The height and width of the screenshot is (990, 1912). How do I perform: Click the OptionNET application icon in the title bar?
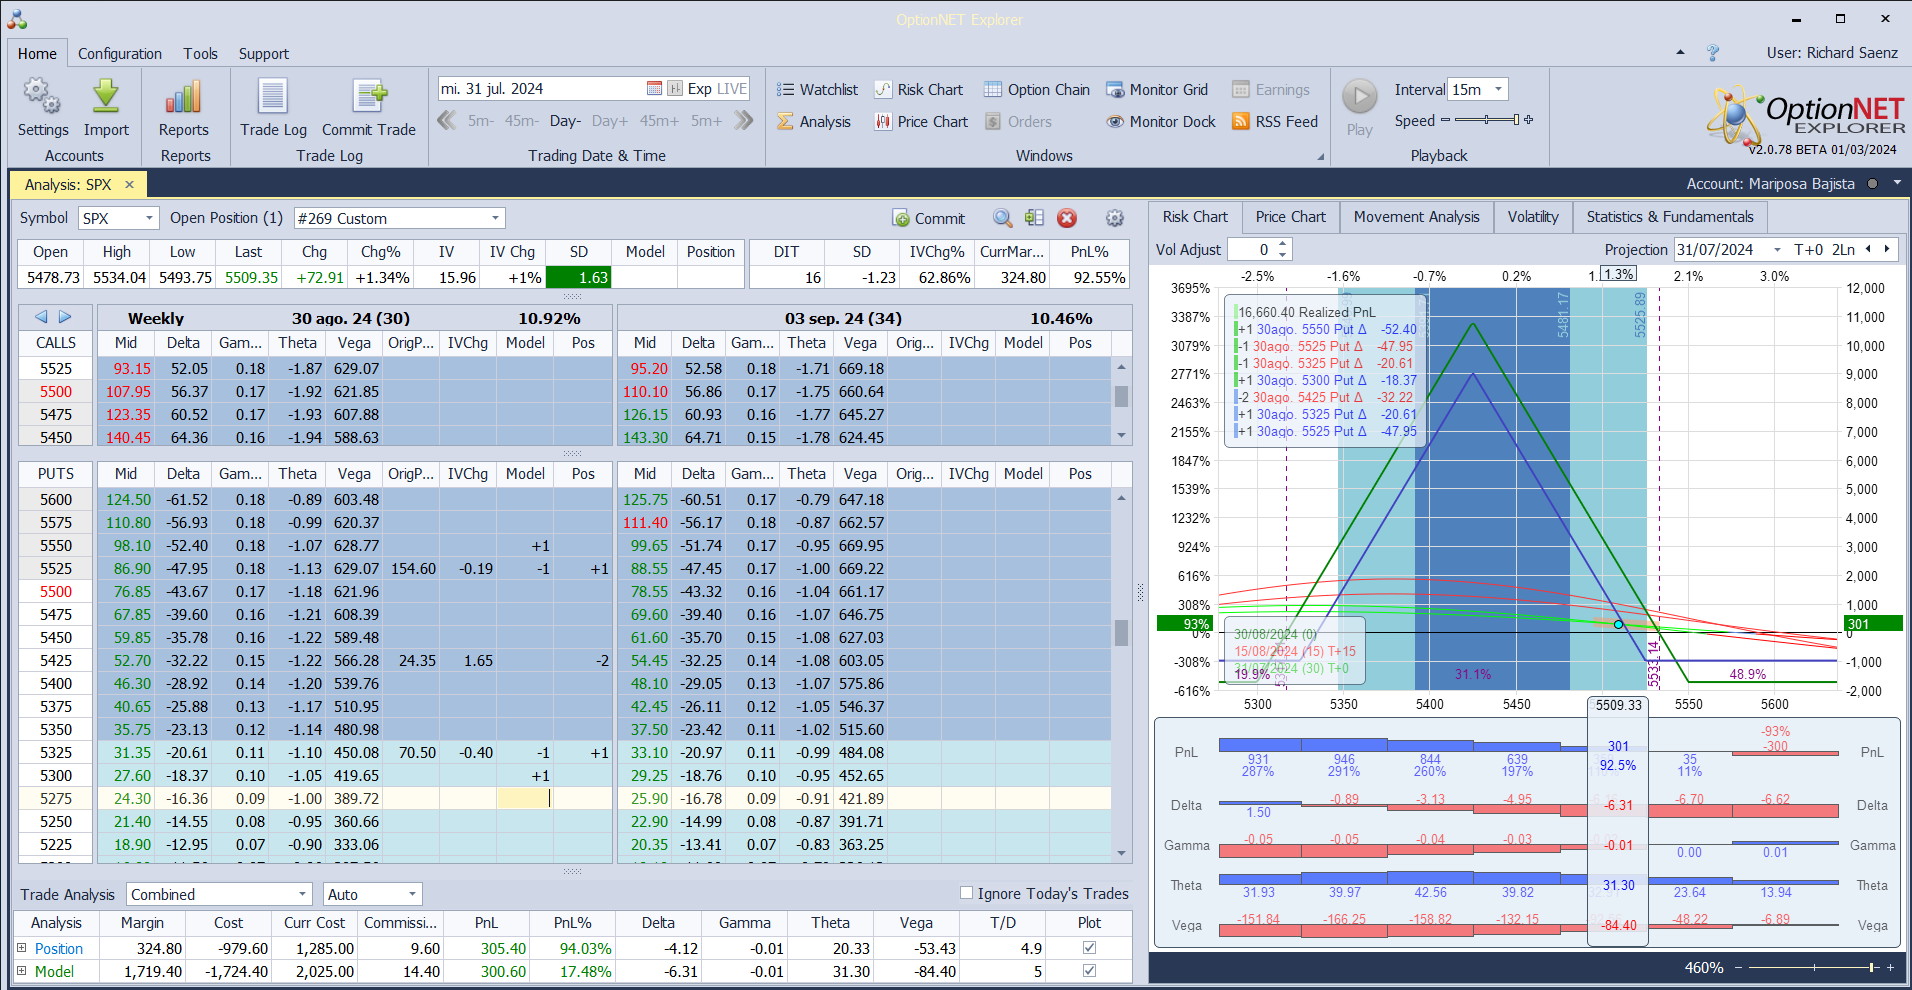point(17,19)
